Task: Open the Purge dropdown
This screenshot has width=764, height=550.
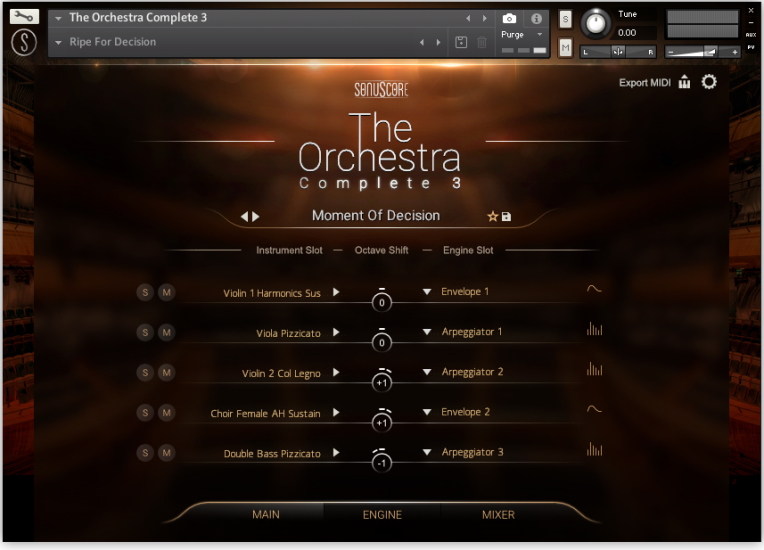Action: click(539, 35)
